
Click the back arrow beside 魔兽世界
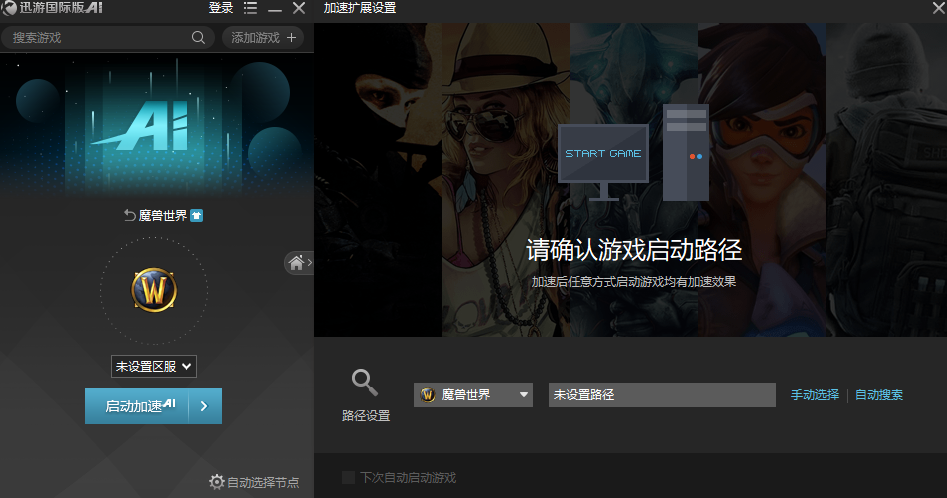(x=129, y=215)
